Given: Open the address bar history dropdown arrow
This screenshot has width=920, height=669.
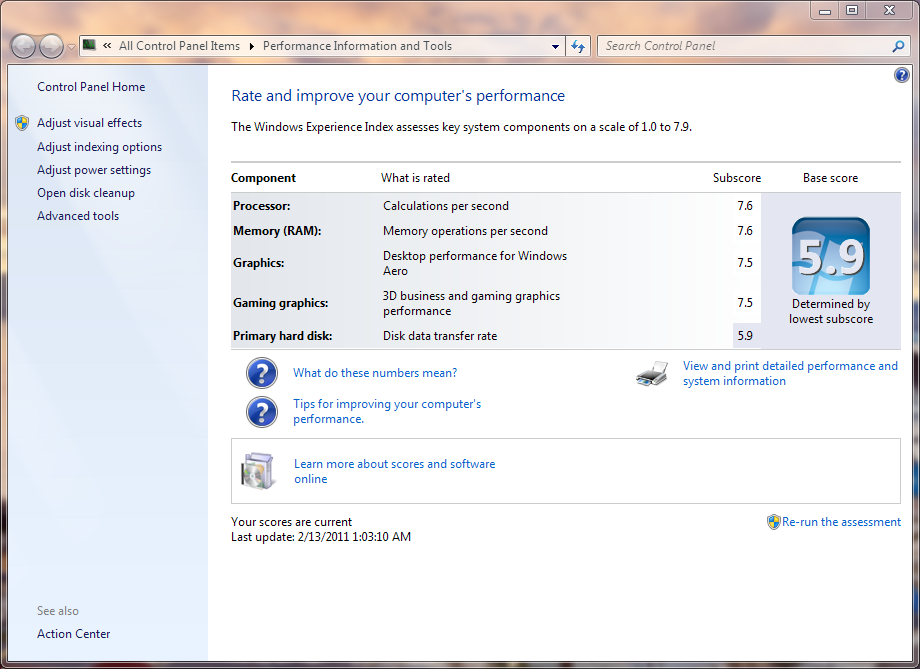Looking at the screenshot, I should (x=556, y=46).
